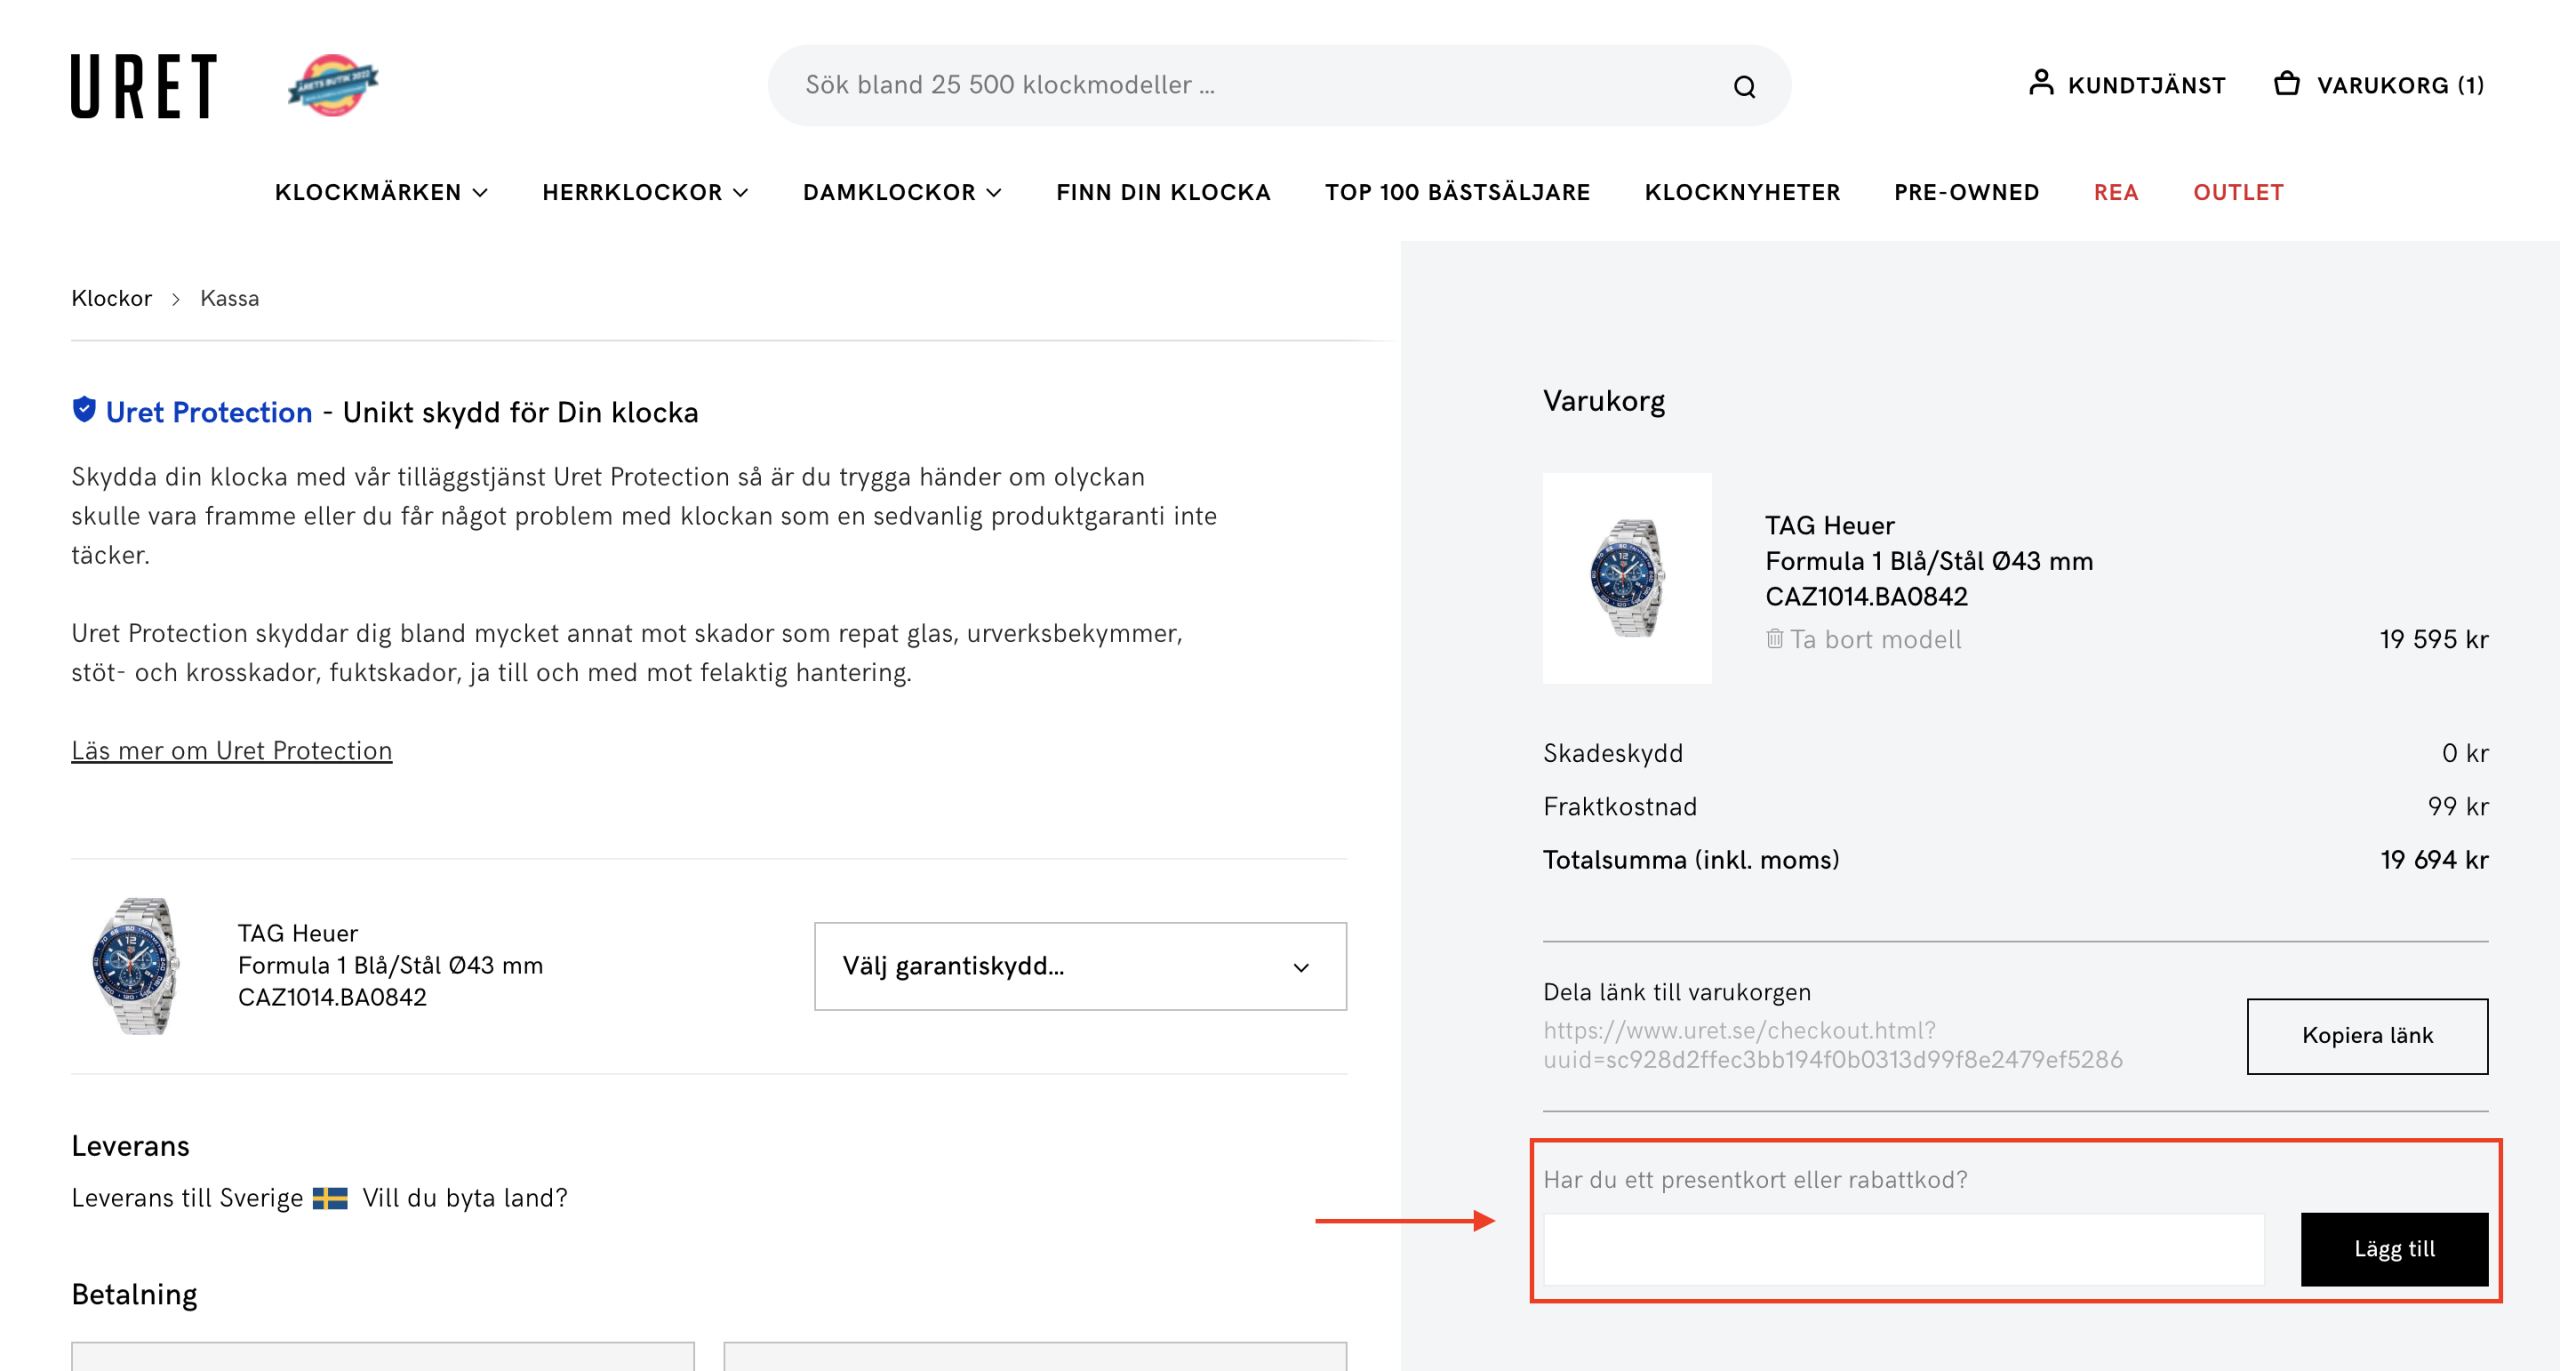Click the Kopiera länk button
The height and width of the screenshot is (1371, 2560).
pos(2367,1036)
